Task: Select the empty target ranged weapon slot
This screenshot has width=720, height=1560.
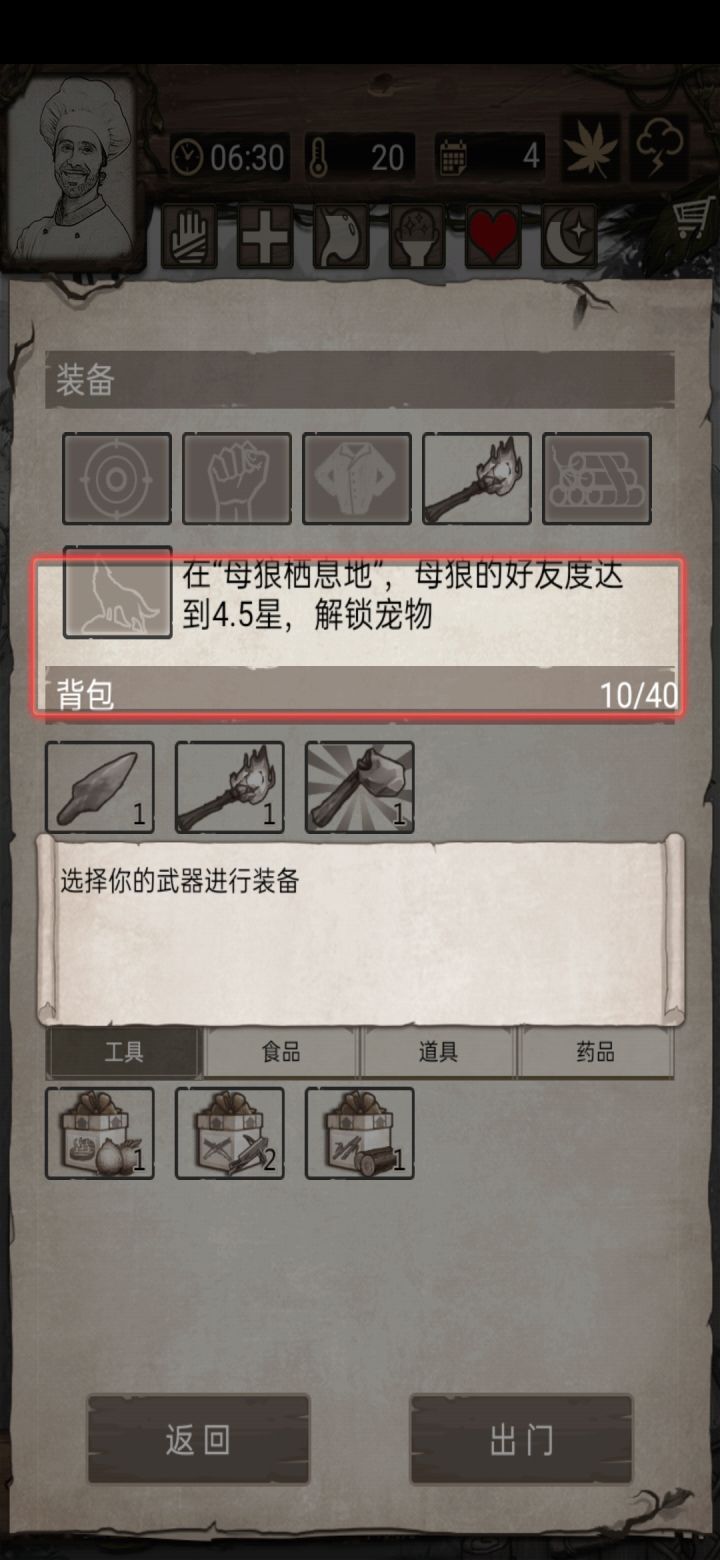Action: 117,478
